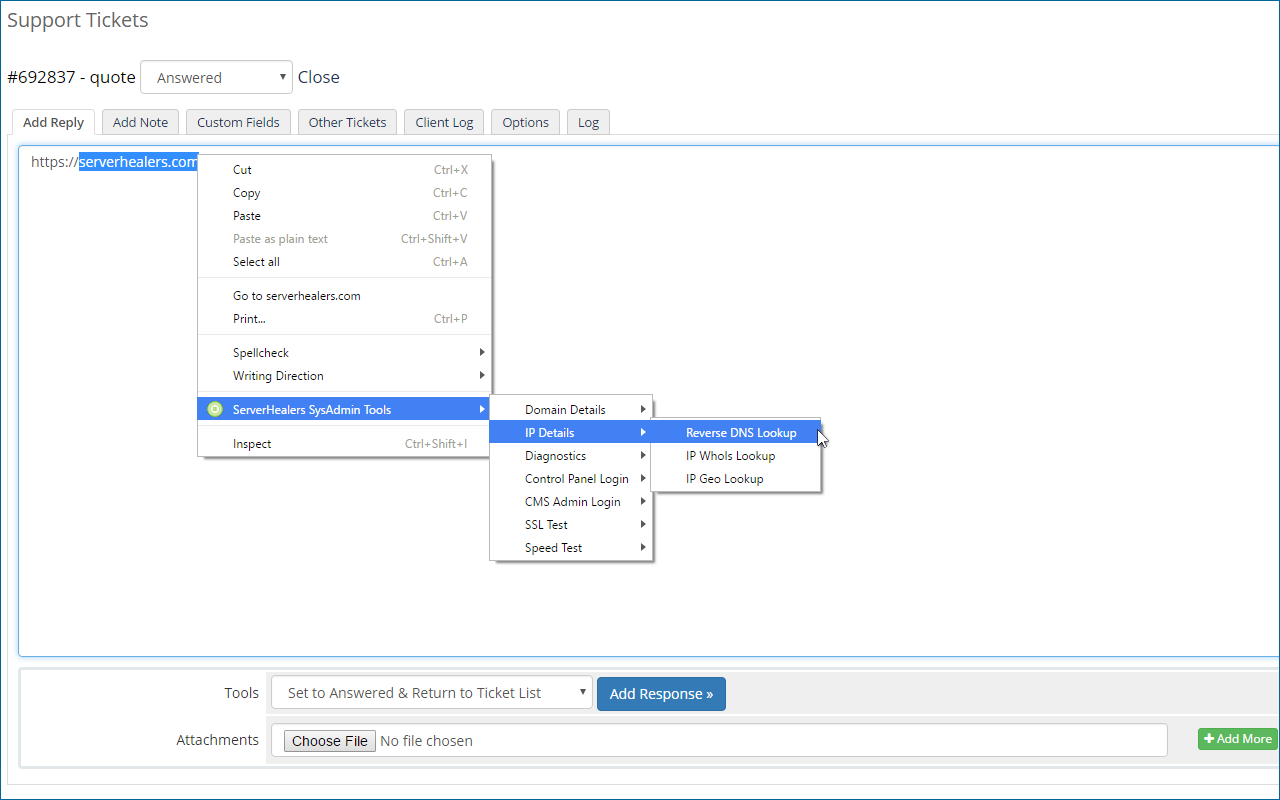Click the ServerHealers green circle icon
The width and height of the screenshot is (1280, 800).
click(x=214, y=409)
